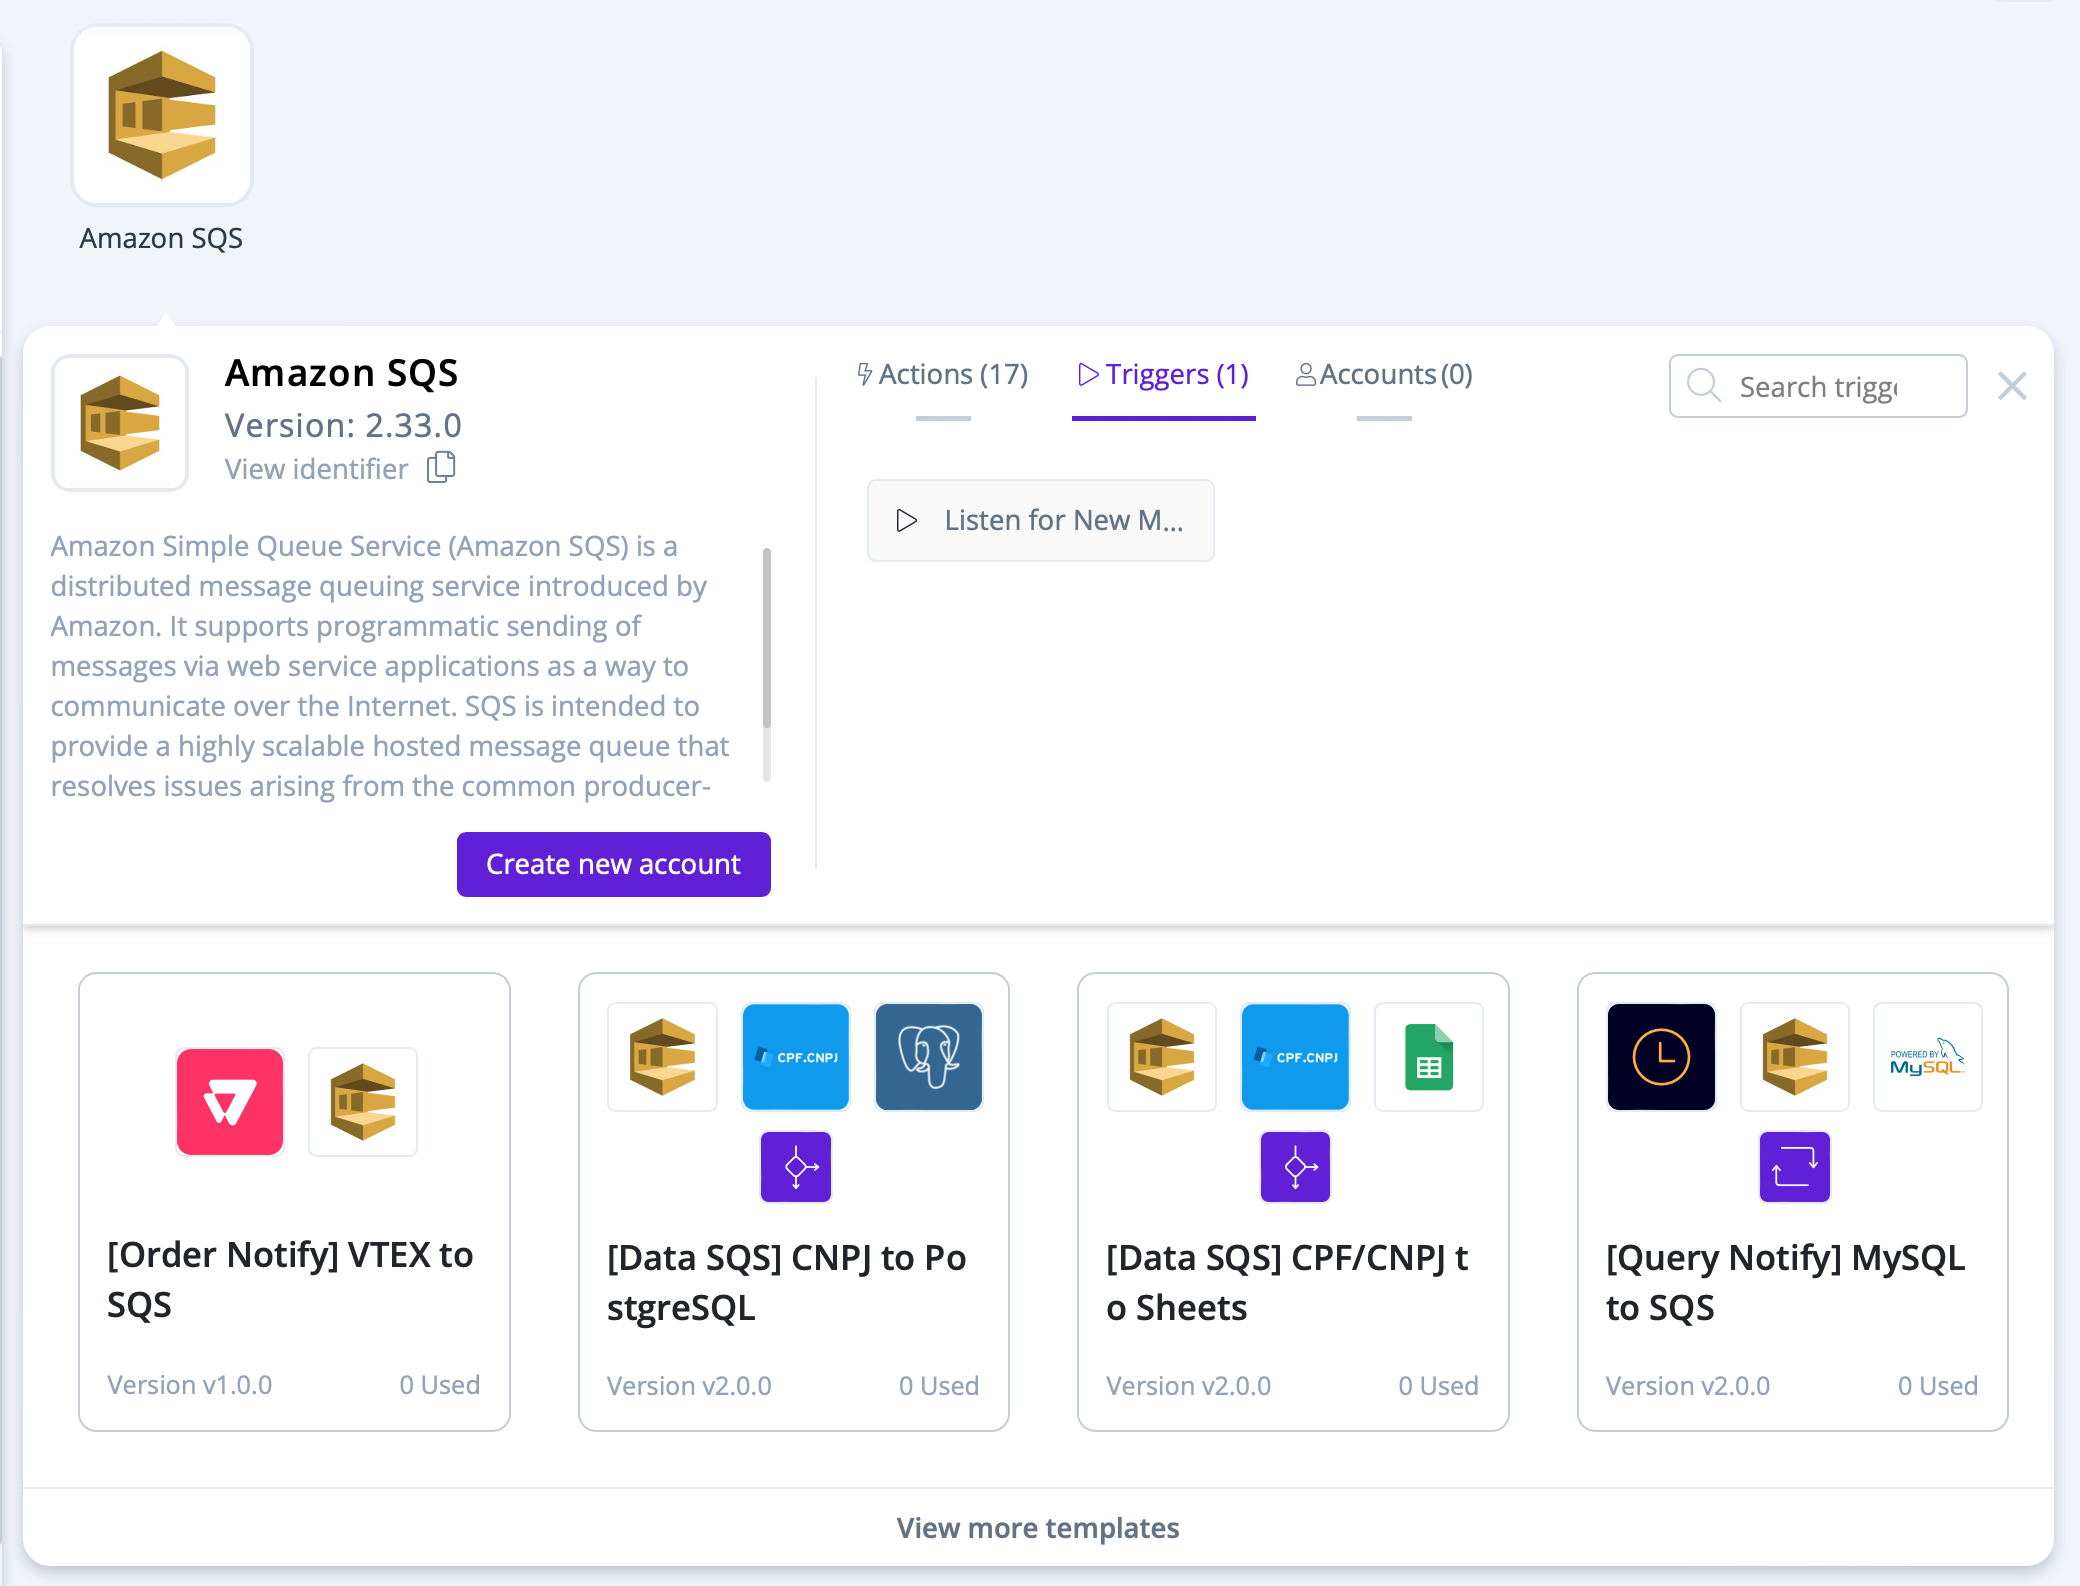Close the Amazon SQS details panel
2080x1586 pixels.
tap(2012, 386)
